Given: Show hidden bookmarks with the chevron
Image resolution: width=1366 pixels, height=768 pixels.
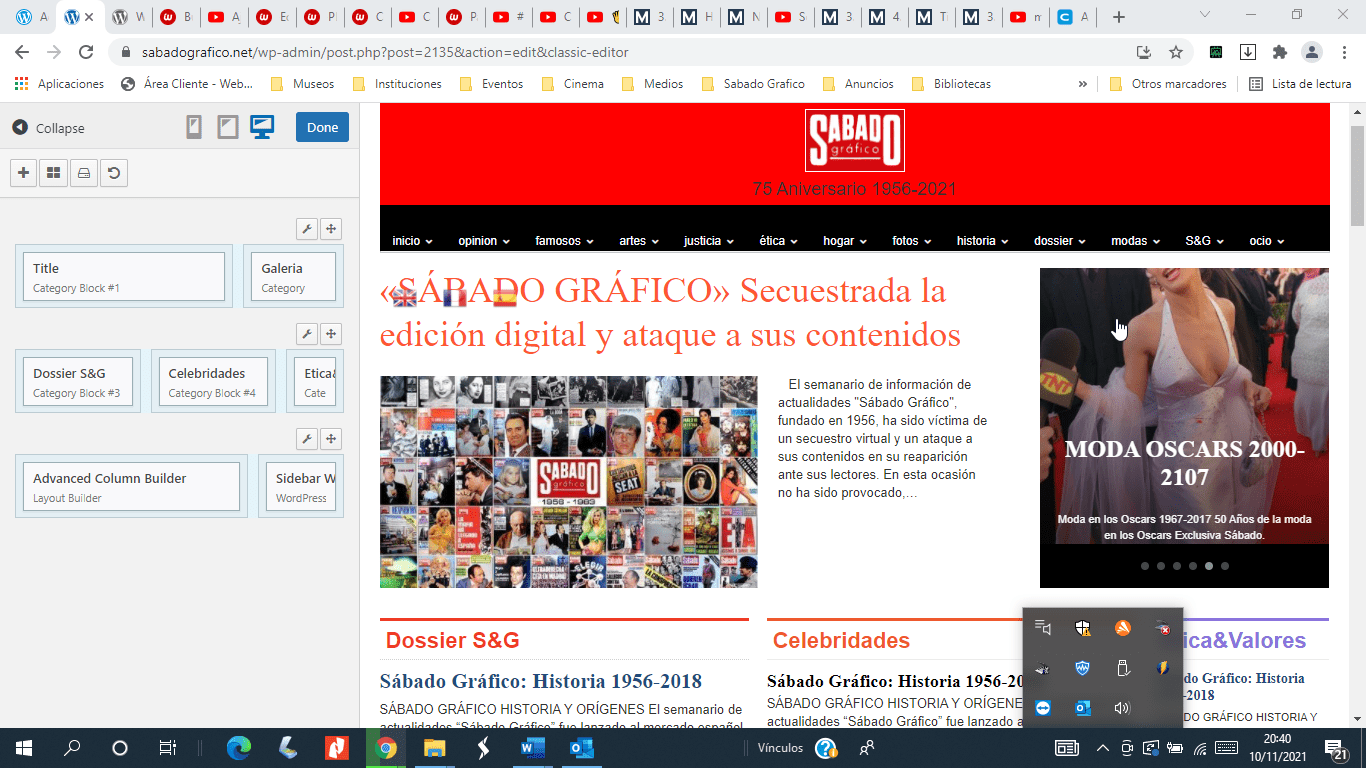Looking at the screenshot, I should click(1082, 84).
